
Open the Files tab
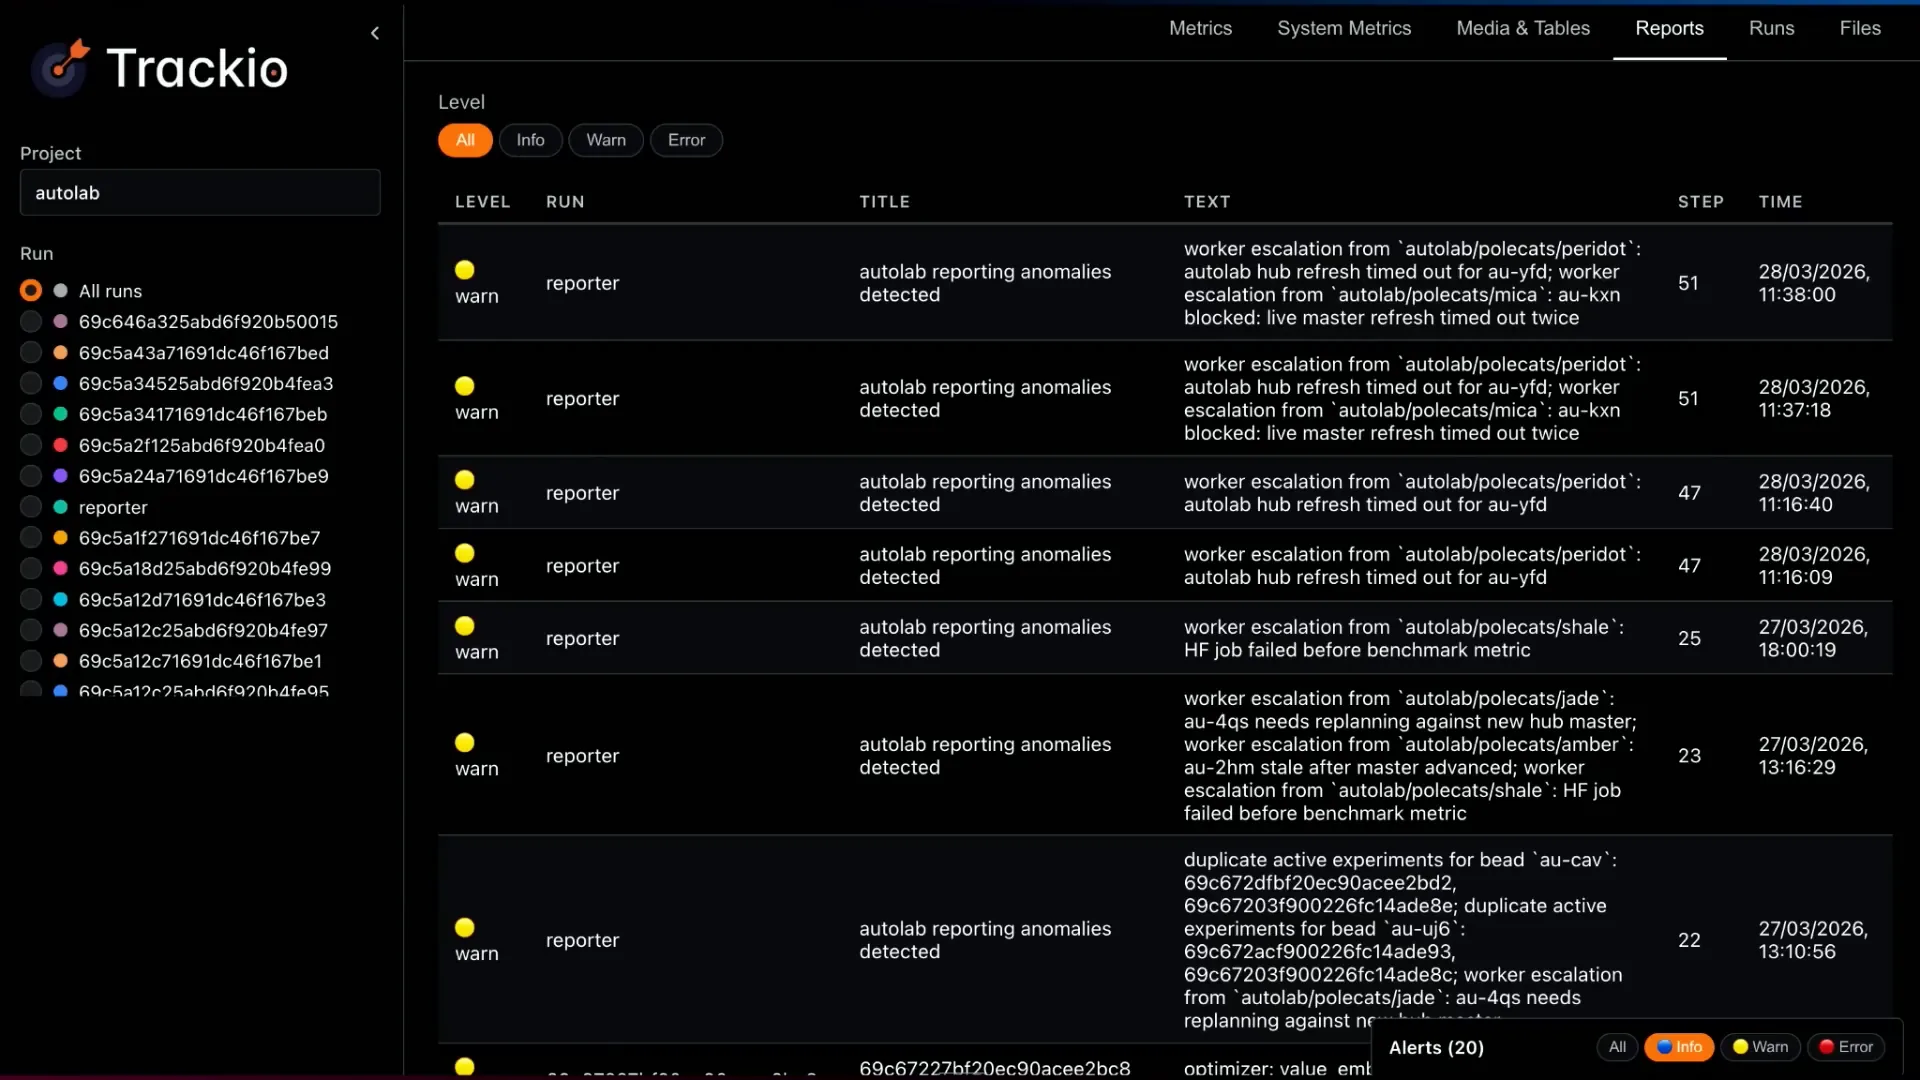point(1860,28)
